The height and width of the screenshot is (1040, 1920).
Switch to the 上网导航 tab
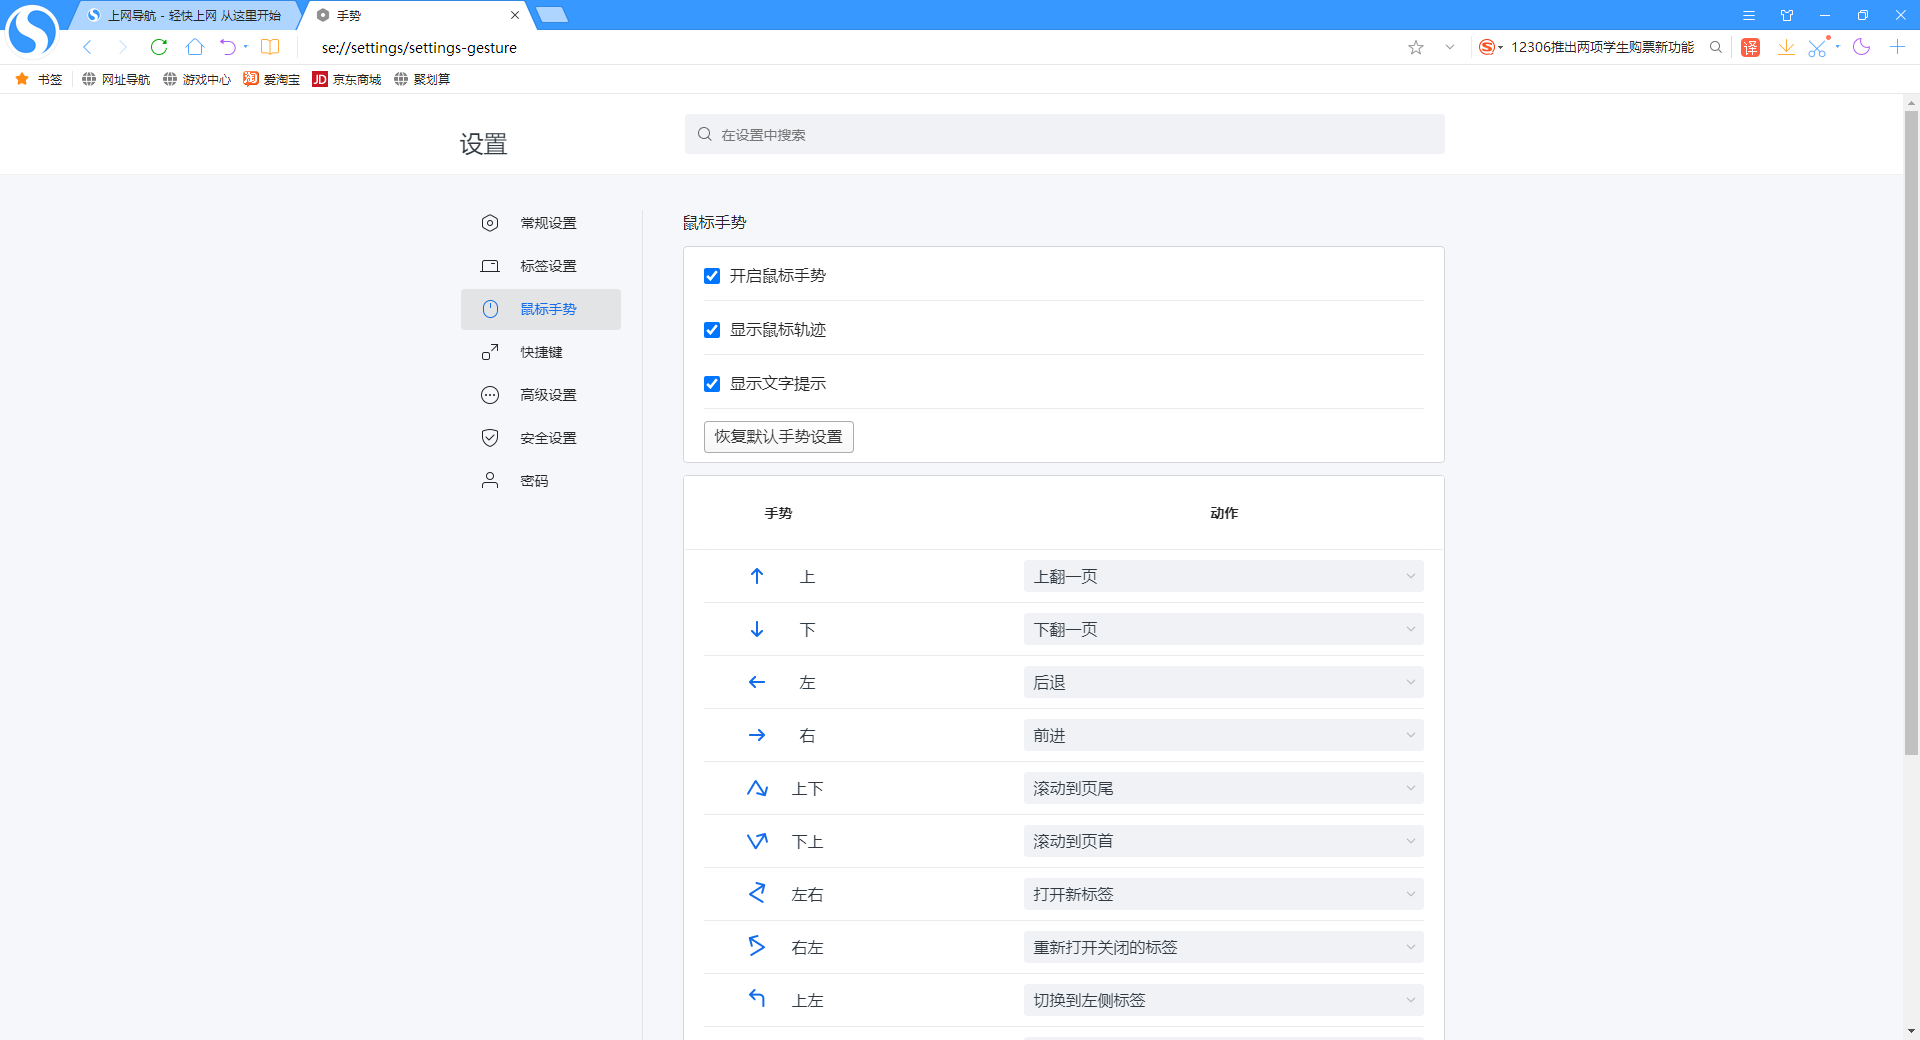185,15
